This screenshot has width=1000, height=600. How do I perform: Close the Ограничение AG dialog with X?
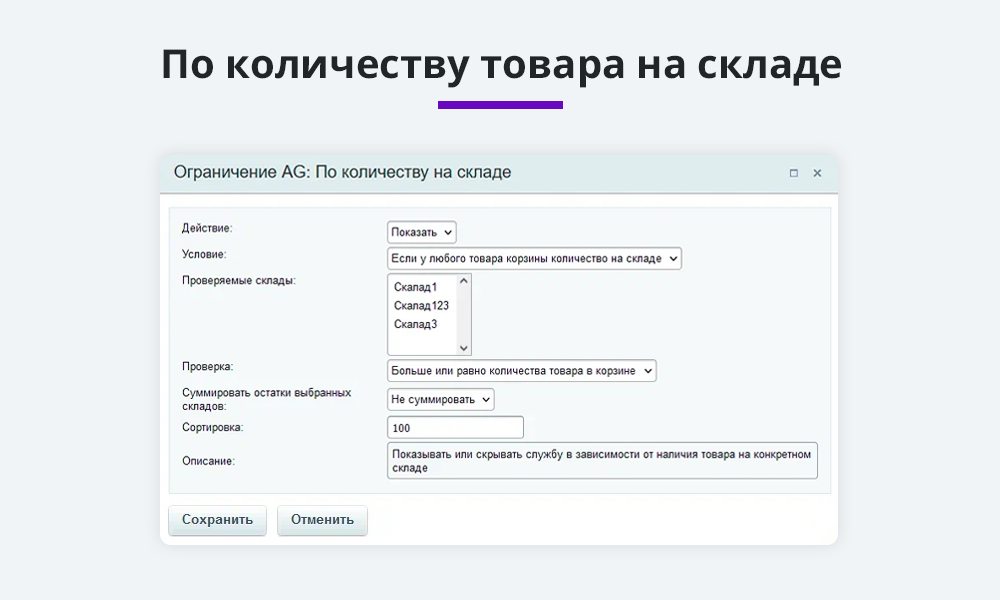[817, 172]
